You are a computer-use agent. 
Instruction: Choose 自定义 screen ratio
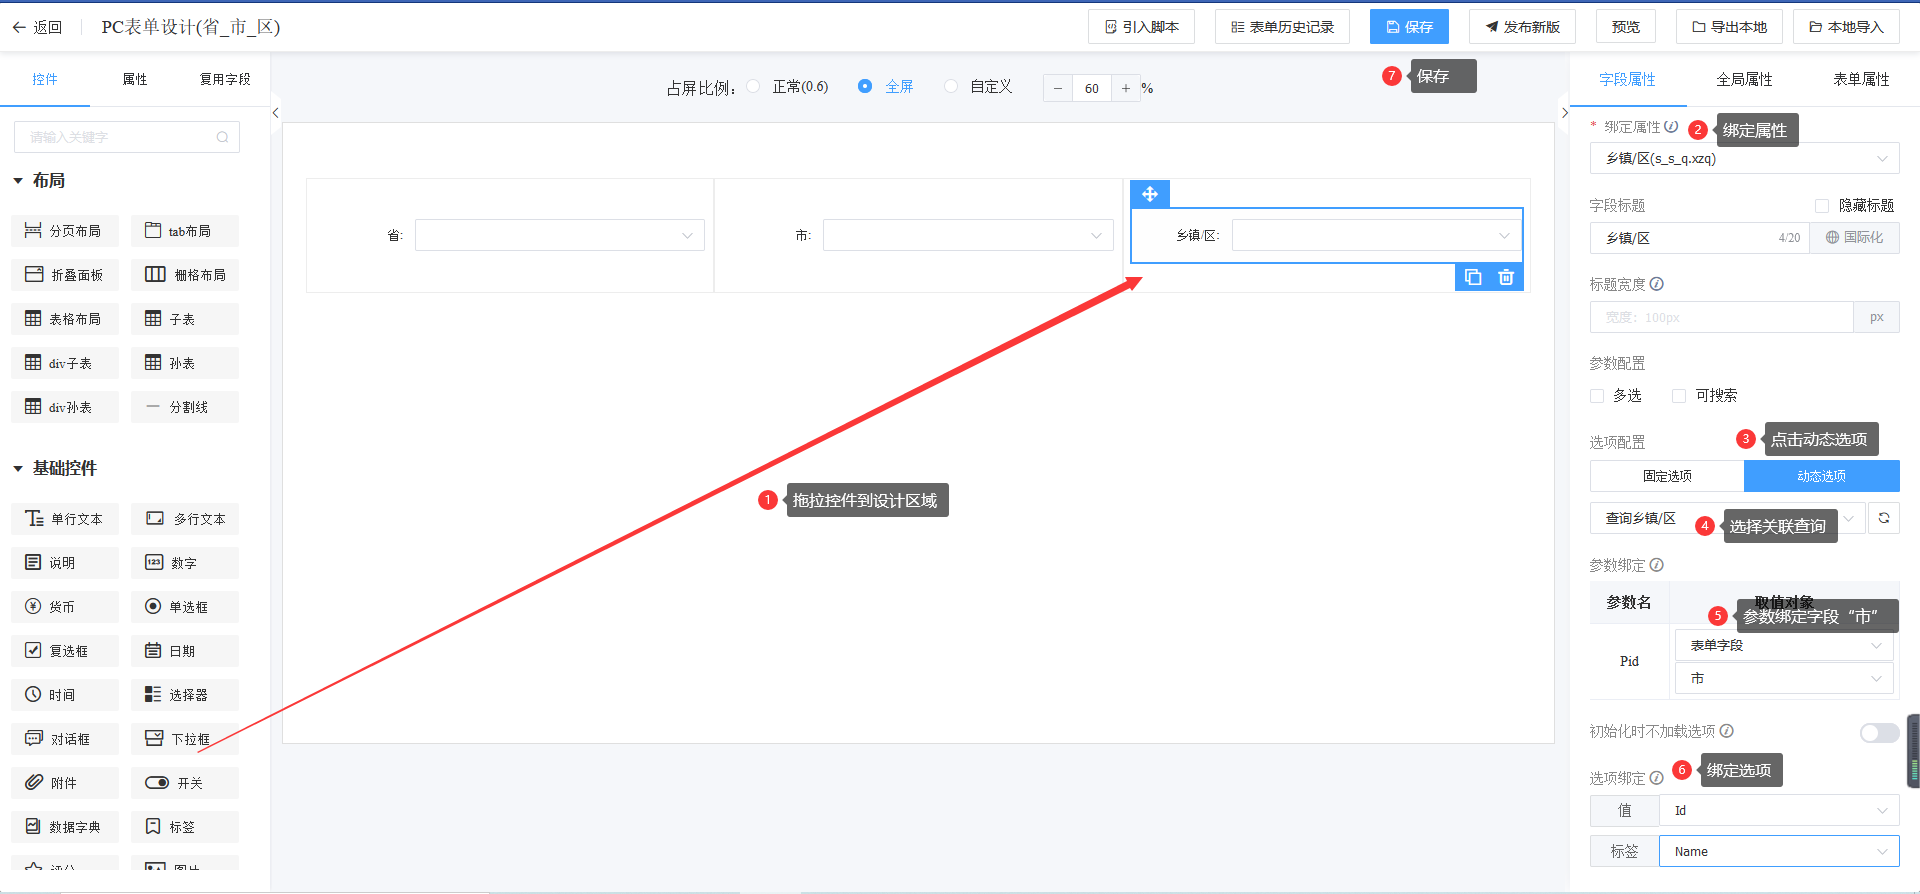coord(951,87)
